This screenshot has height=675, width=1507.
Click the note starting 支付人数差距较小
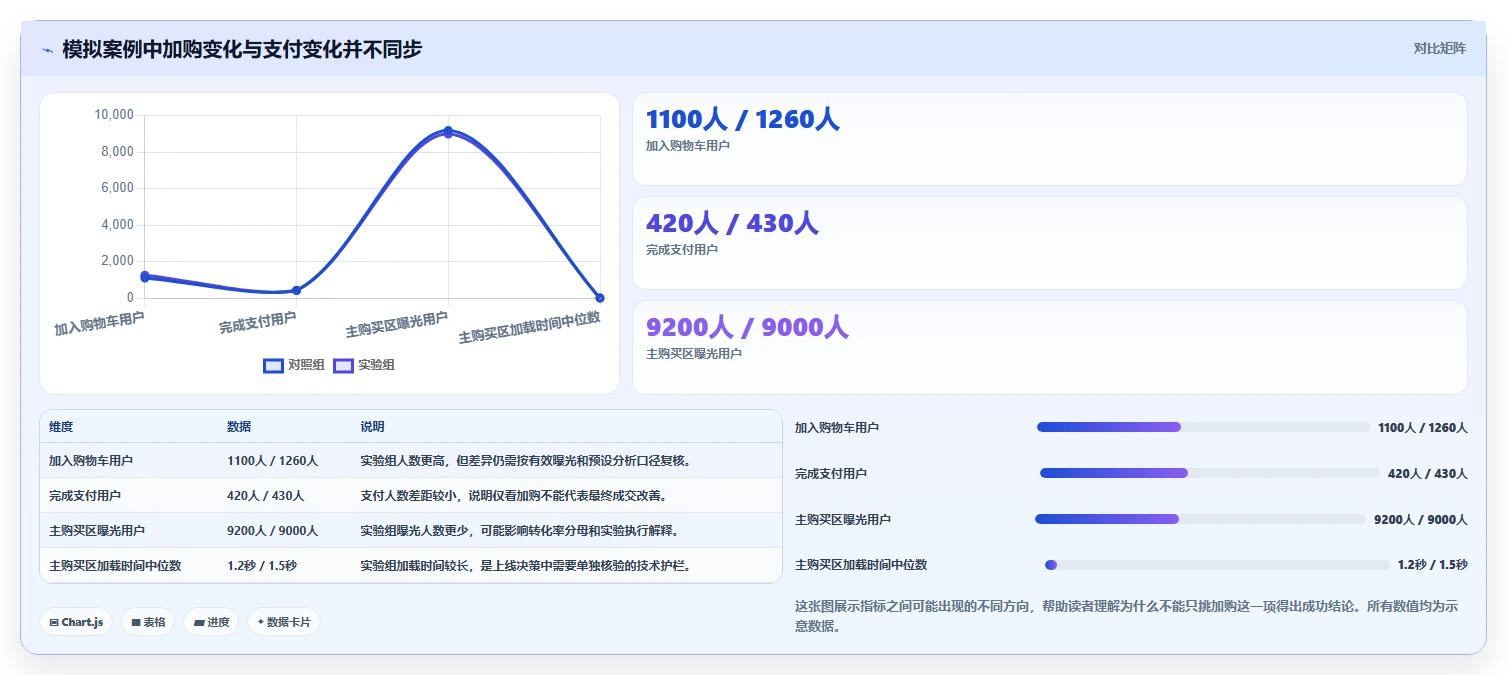pyautogui.click(x=513, y=495)
